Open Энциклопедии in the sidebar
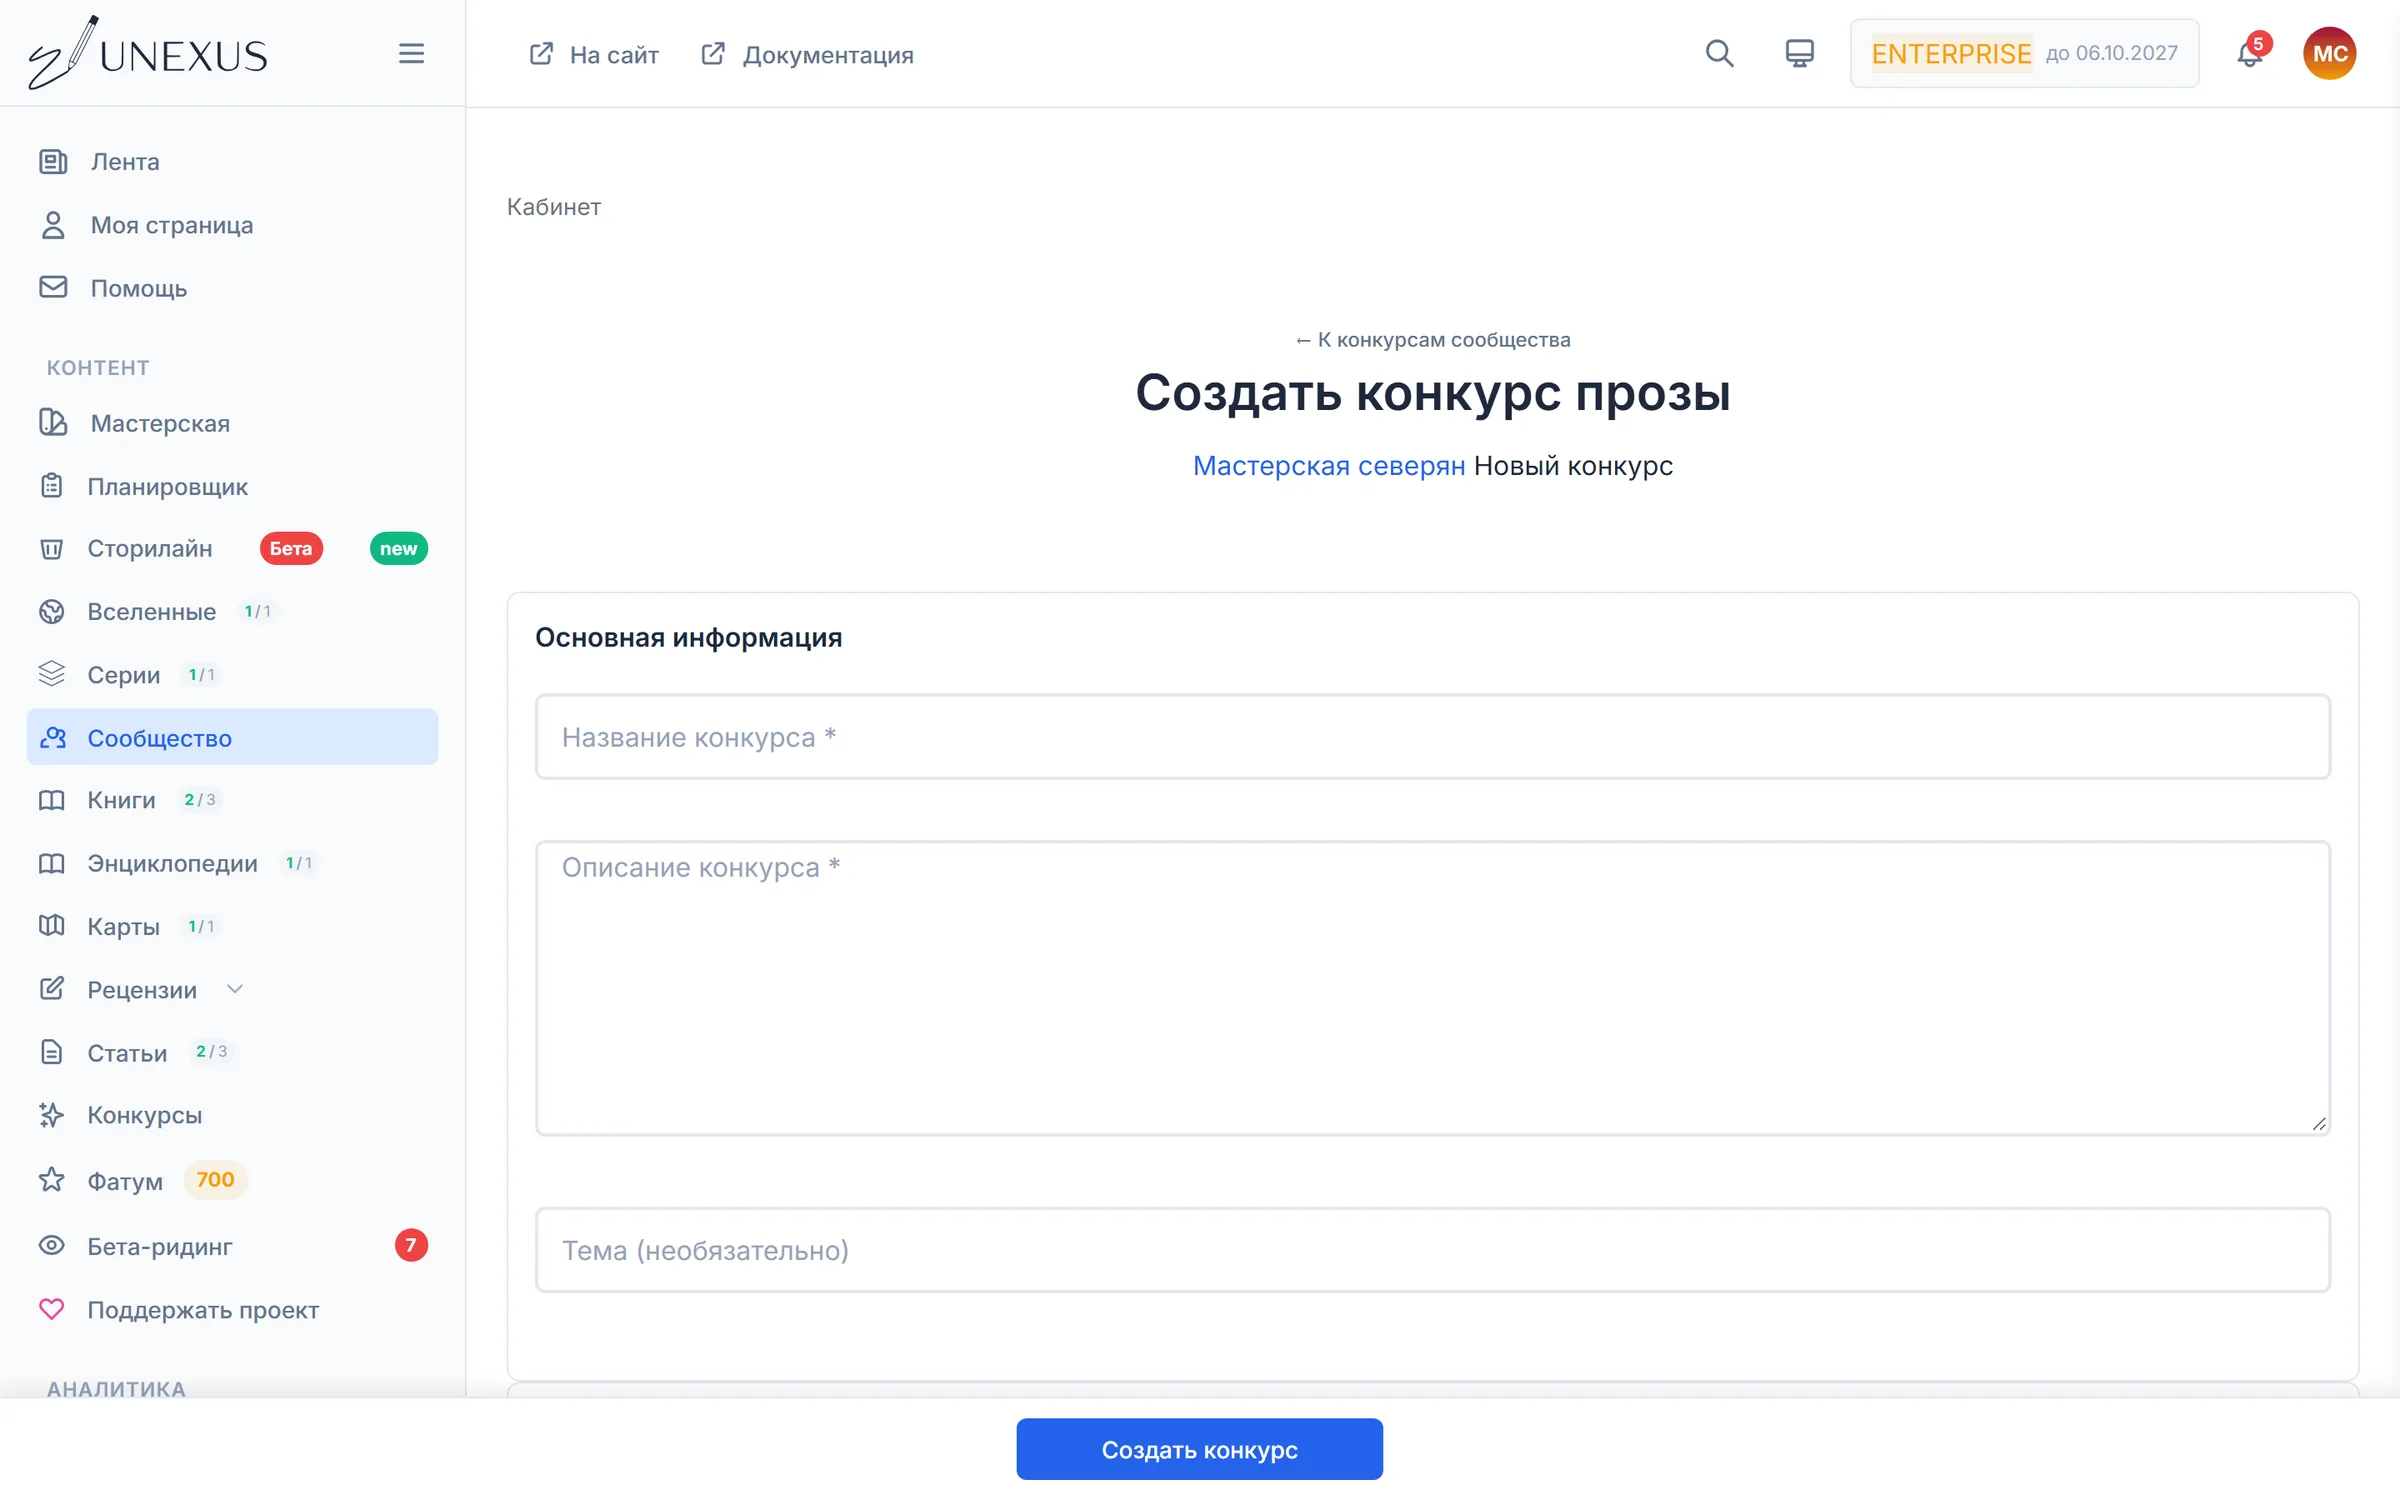The image size is (2400, 1500). pos(232,863)
